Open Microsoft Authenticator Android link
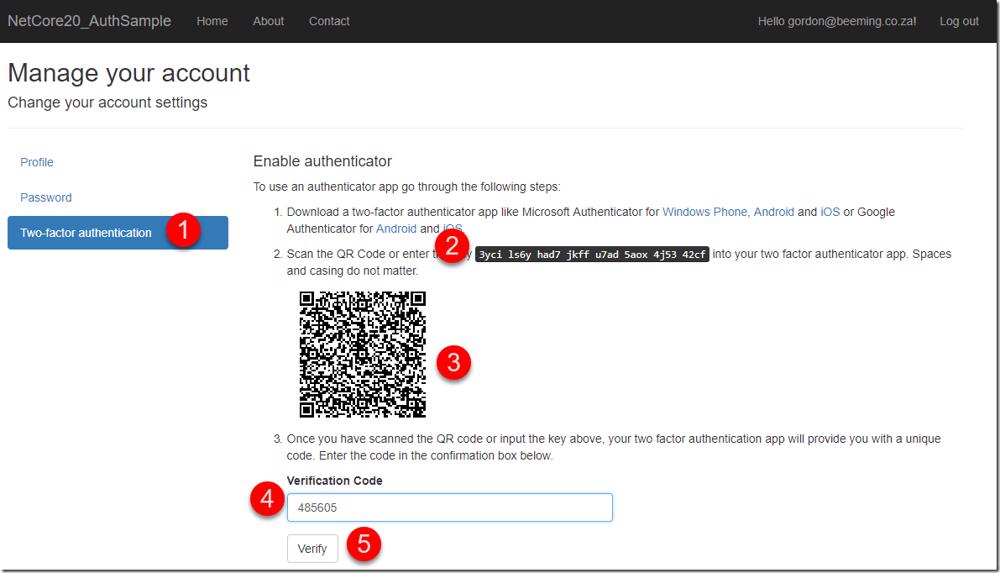The height and width of the screenshot is (573, 1000). [774, 212]
